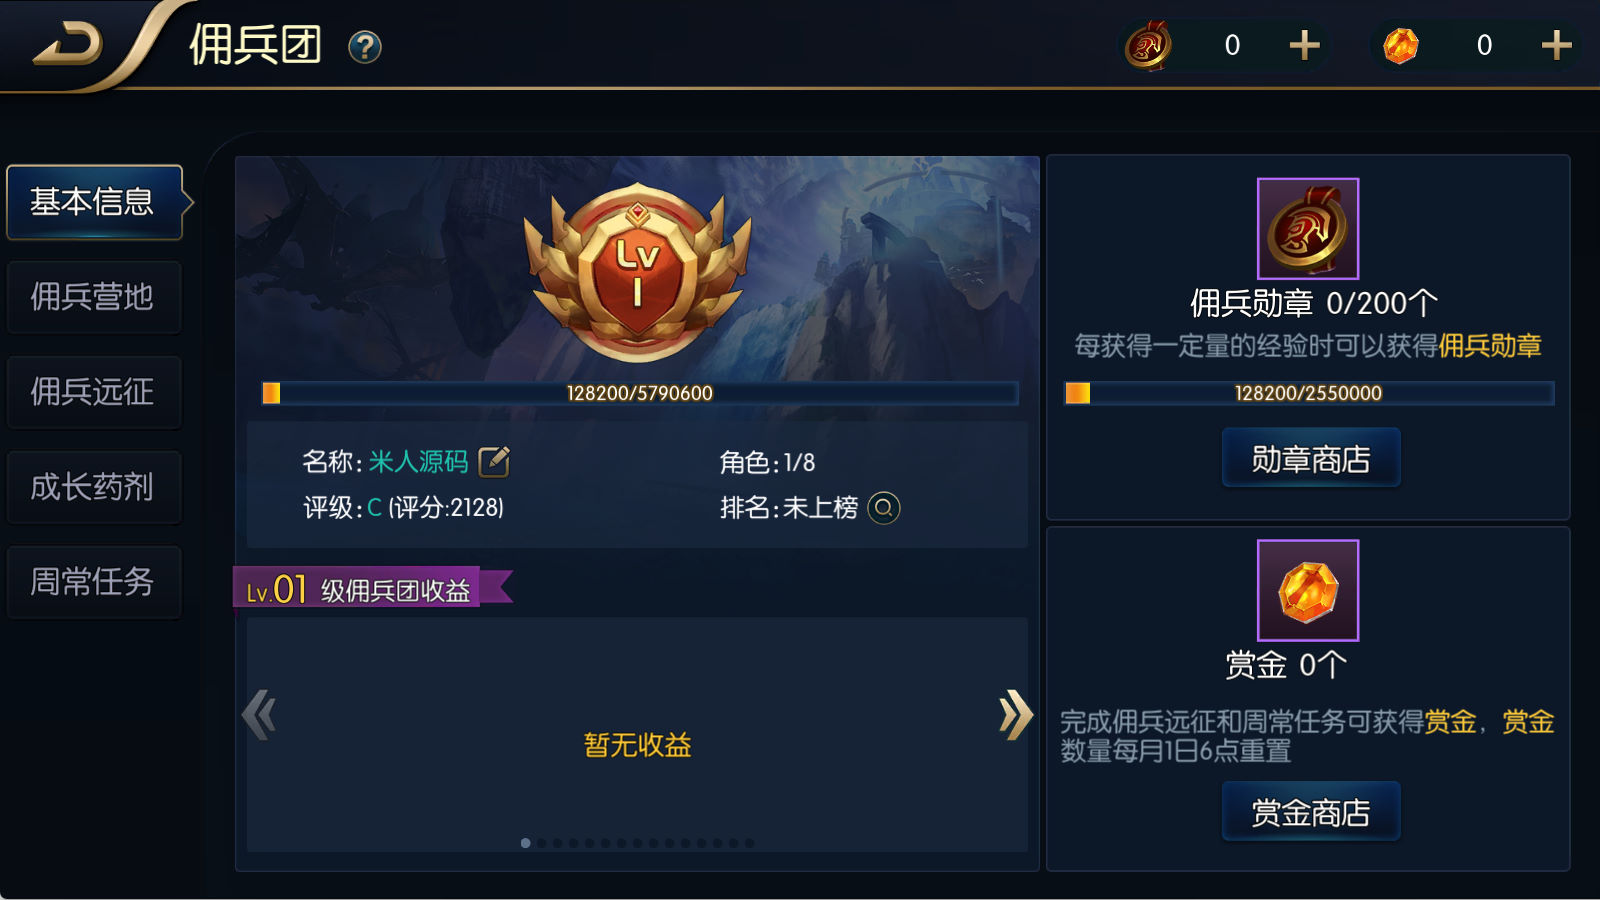Open the help question mark icon

pyautogui.click(x=365, y=47)
